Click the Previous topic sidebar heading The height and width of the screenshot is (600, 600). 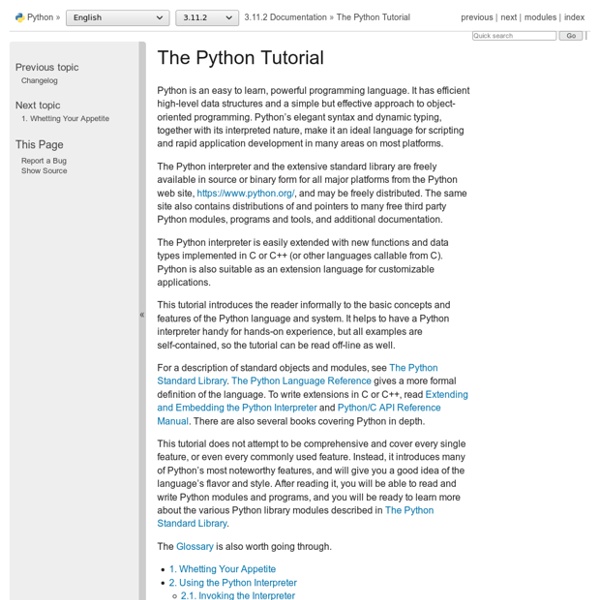coord(47,67)
